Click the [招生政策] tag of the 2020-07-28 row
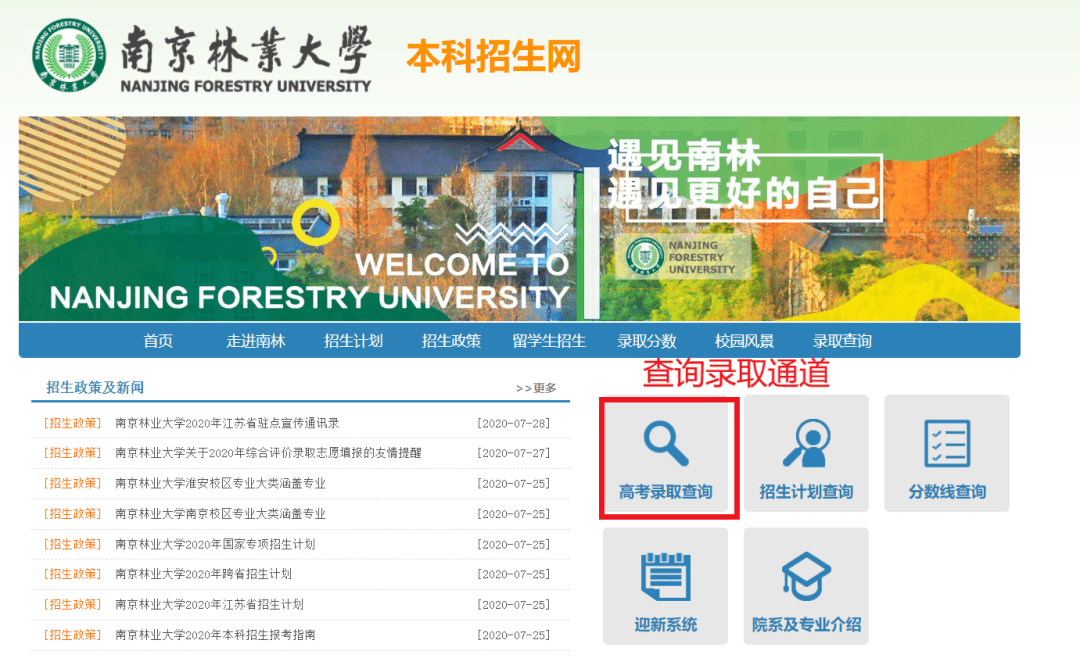 point(72,423)
